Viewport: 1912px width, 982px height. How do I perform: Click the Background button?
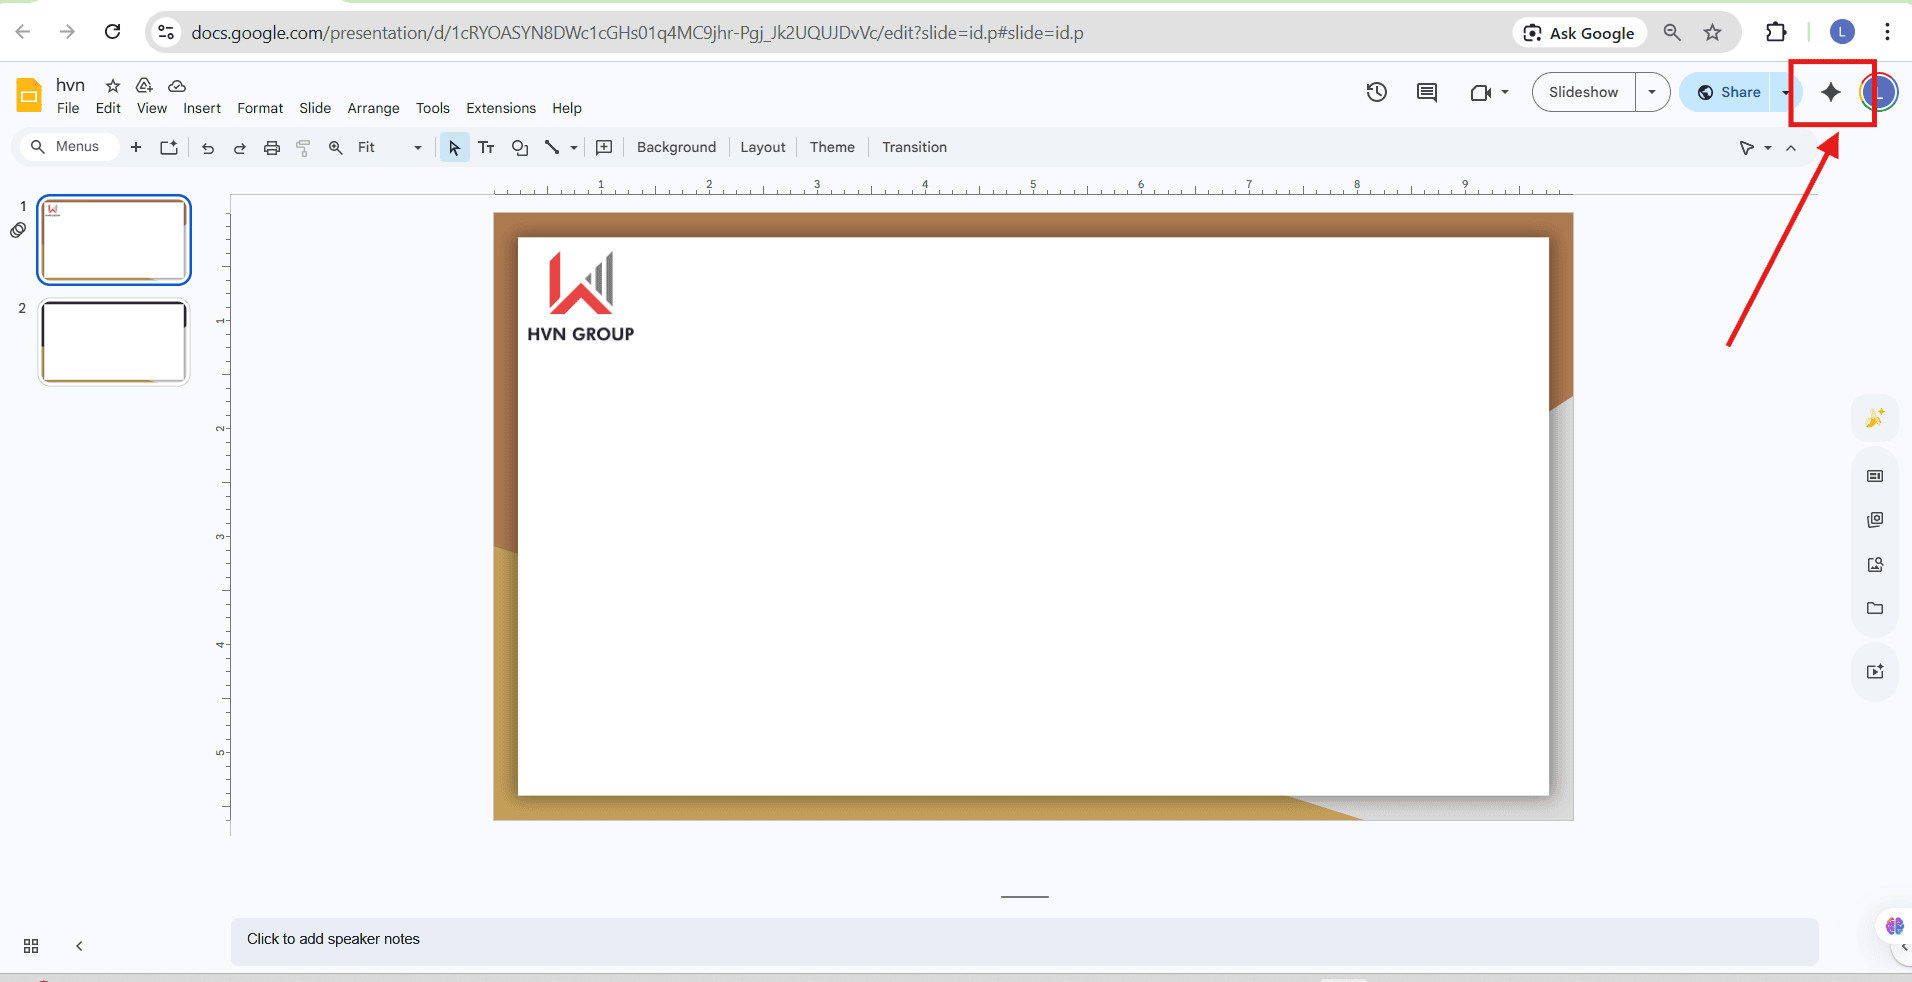click(x=677, y=147)
